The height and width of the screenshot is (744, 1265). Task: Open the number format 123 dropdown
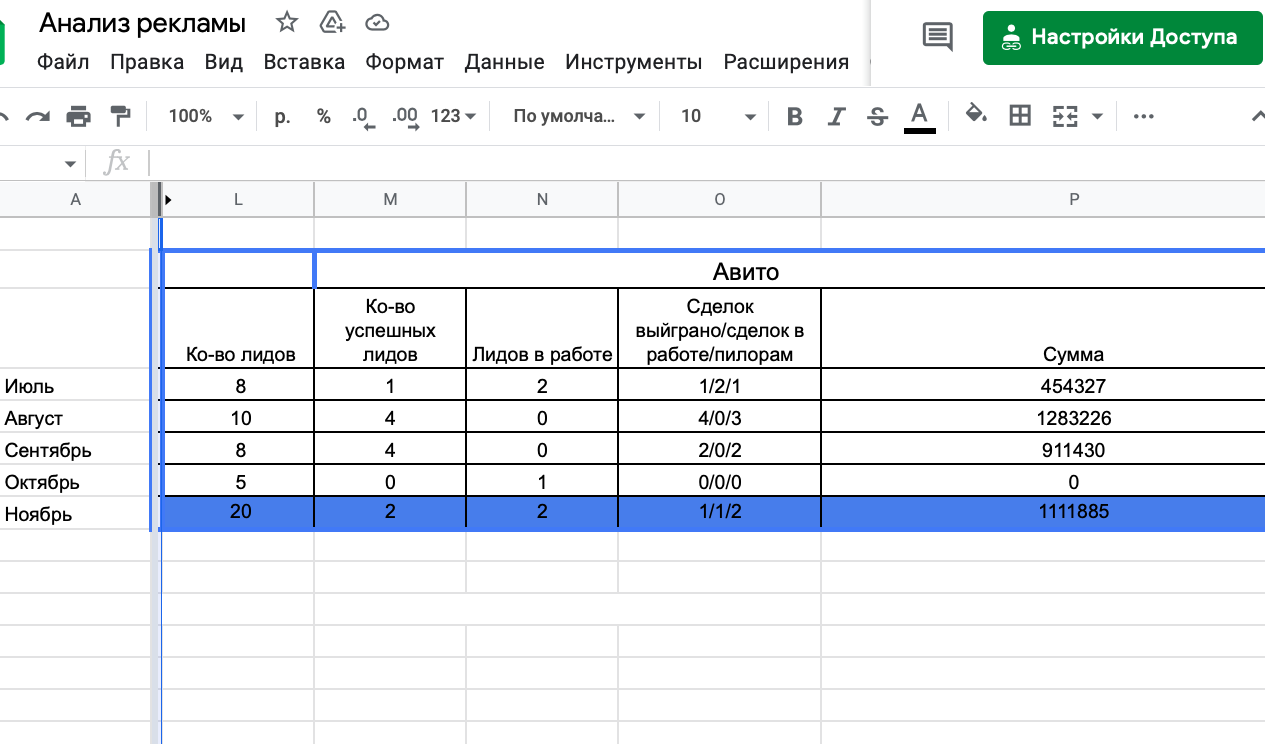[x=449, y=116]
